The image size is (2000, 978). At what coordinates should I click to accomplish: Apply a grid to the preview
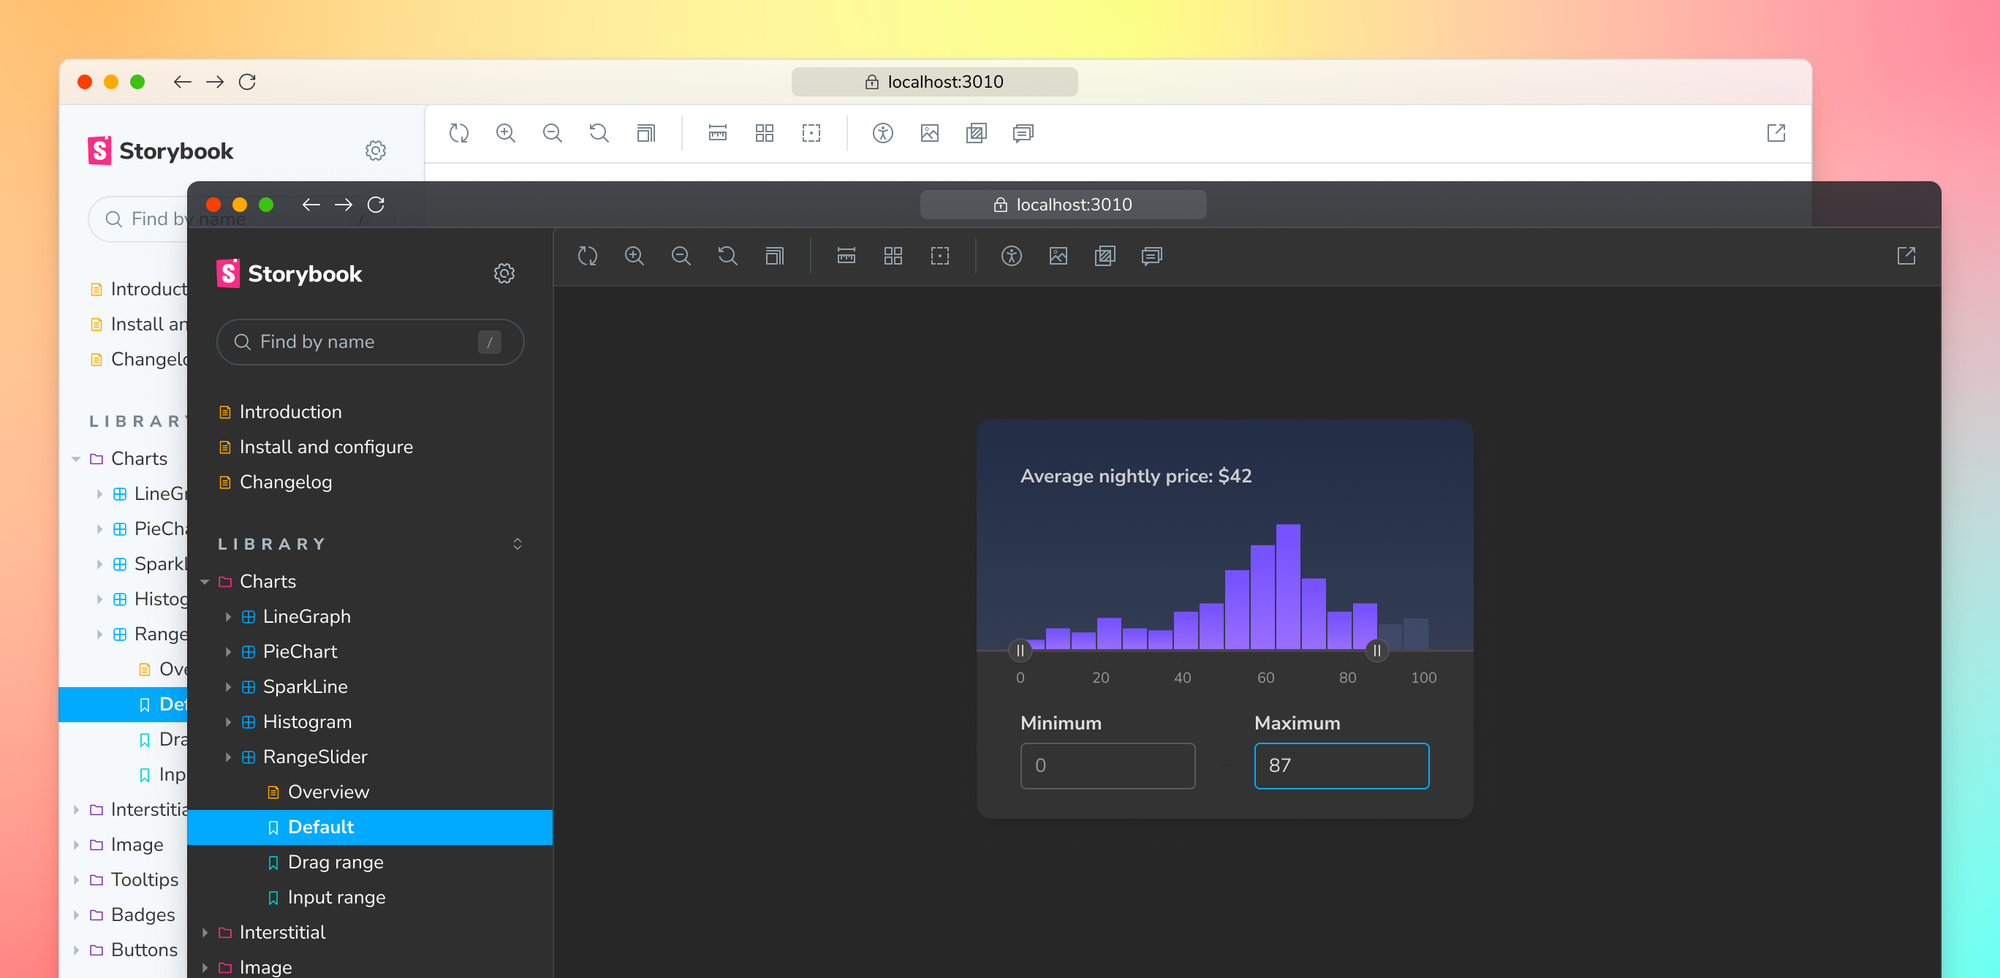[x=893, y=256]
